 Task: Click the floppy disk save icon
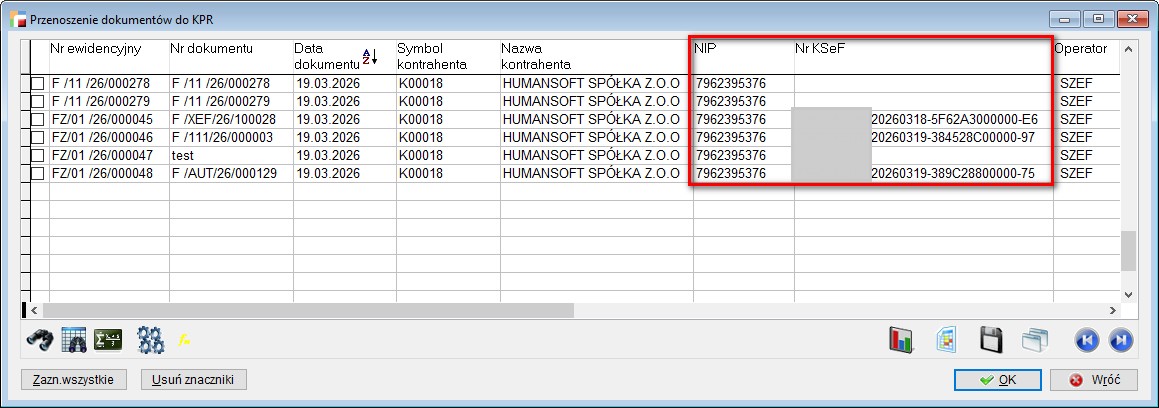(991, 340)
